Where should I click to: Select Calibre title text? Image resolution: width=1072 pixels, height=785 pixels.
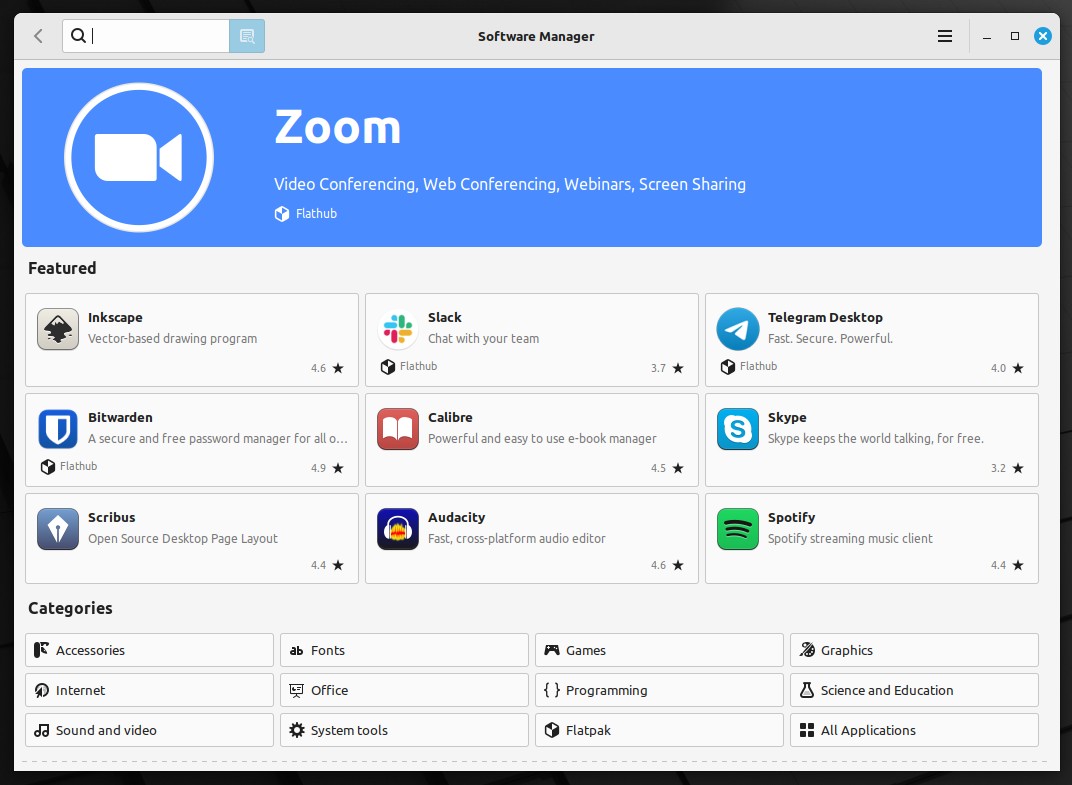(x=450, y=417)
